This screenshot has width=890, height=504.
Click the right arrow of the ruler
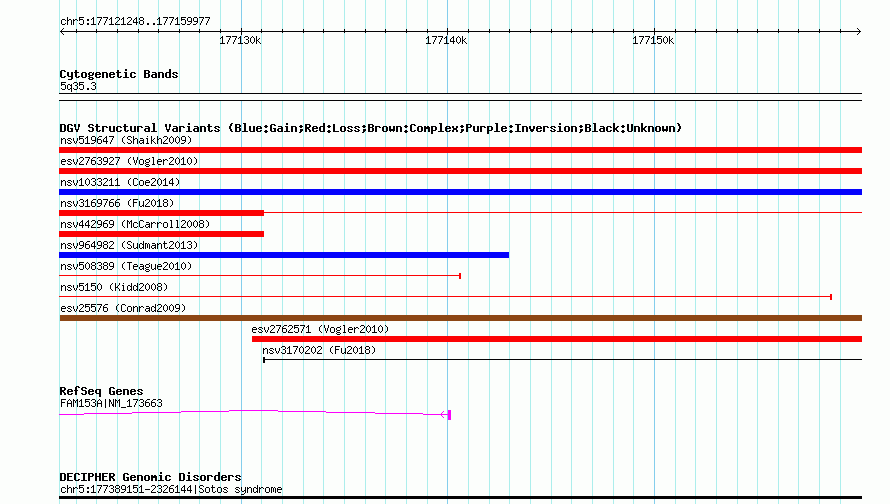pos(859,32)
